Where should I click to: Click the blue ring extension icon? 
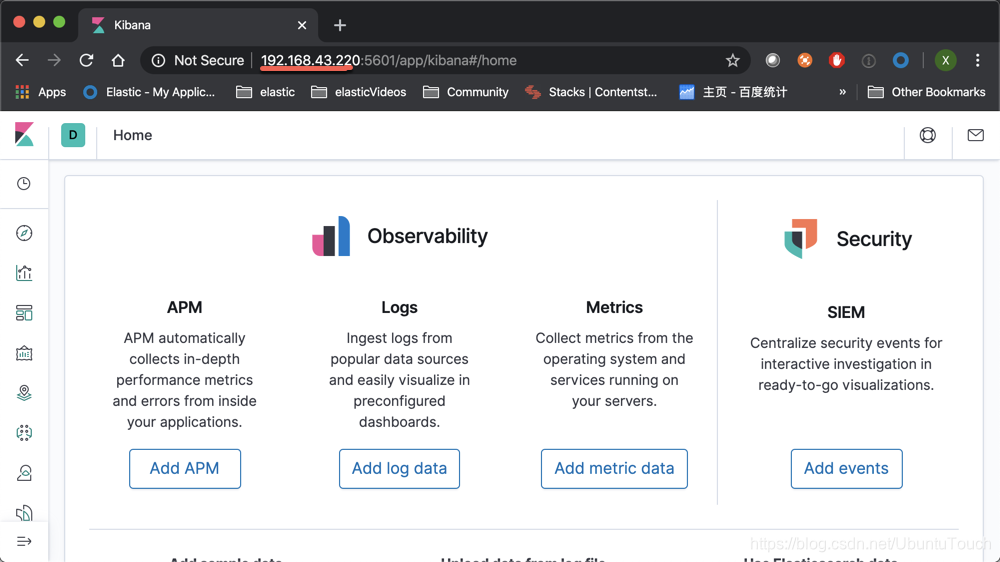coord(901,61)
